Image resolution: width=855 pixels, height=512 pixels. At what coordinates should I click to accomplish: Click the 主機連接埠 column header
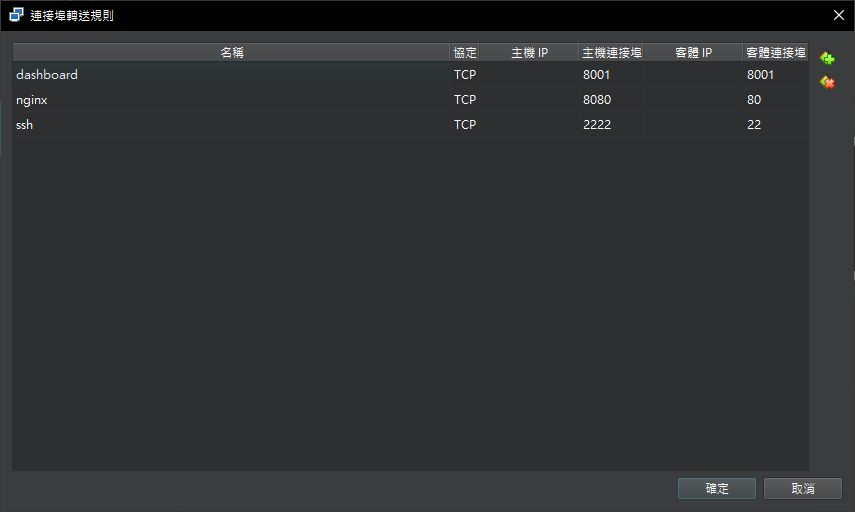click(x=611, y=52)
